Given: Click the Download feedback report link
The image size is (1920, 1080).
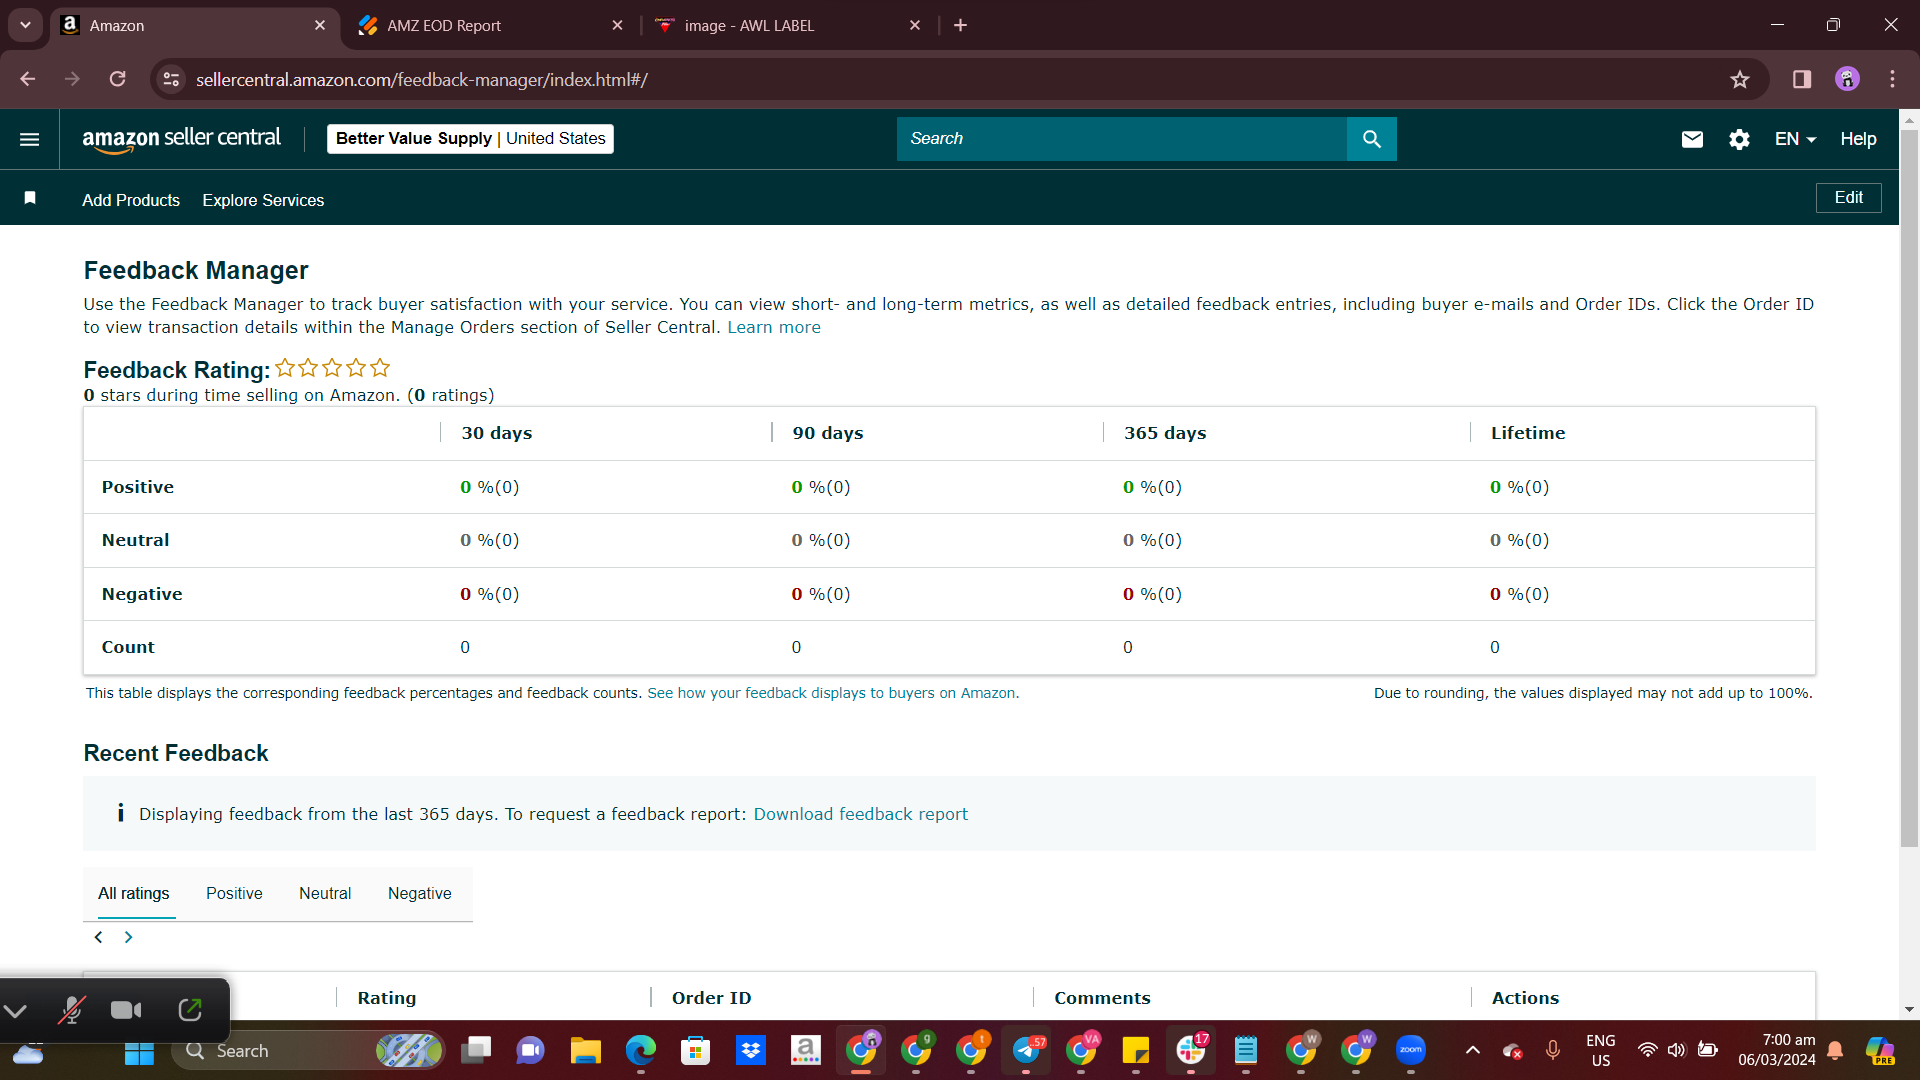Looking at the screenshot, I should pos(860,814).
